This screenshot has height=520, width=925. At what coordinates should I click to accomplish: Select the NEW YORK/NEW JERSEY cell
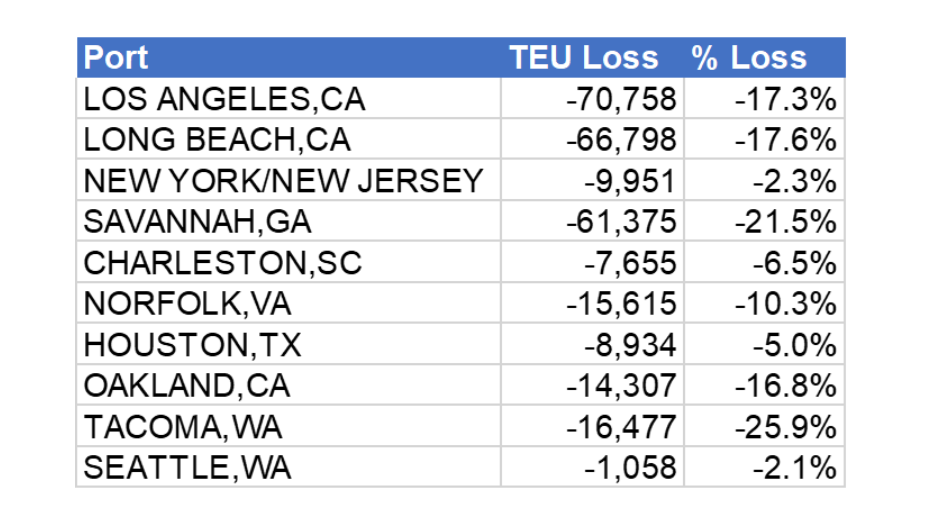(x=283, y=181)
